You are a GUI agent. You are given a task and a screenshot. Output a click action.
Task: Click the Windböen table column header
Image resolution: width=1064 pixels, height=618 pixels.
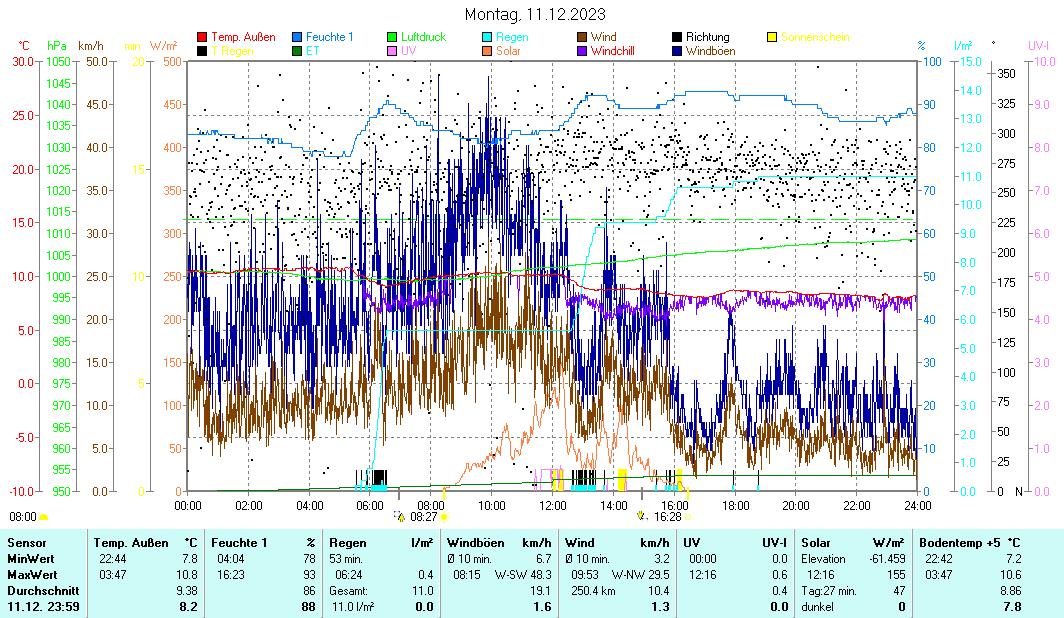click(477, 542)
